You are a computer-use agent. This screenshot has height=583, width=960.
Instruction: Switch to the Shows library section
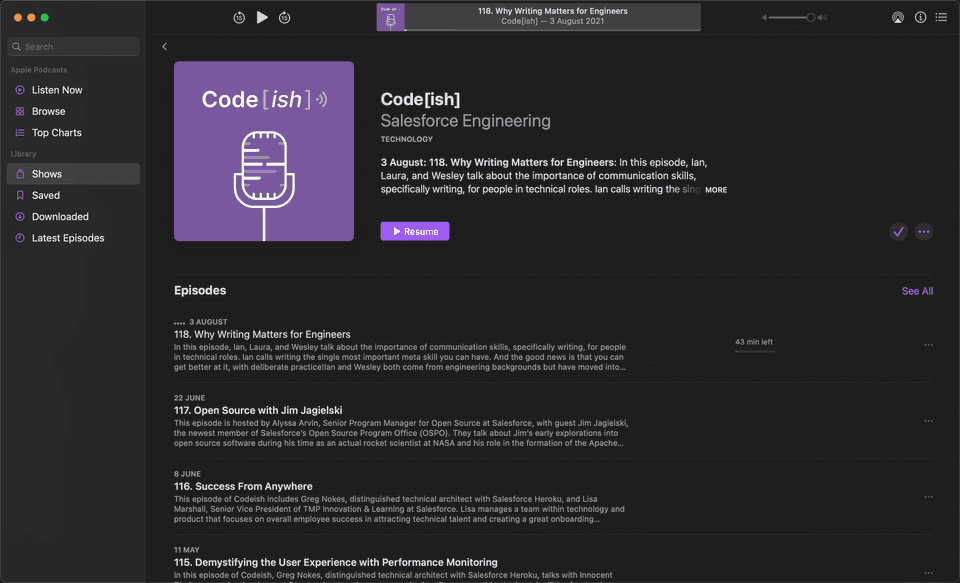pyautogui.click(x=47, y=173)
